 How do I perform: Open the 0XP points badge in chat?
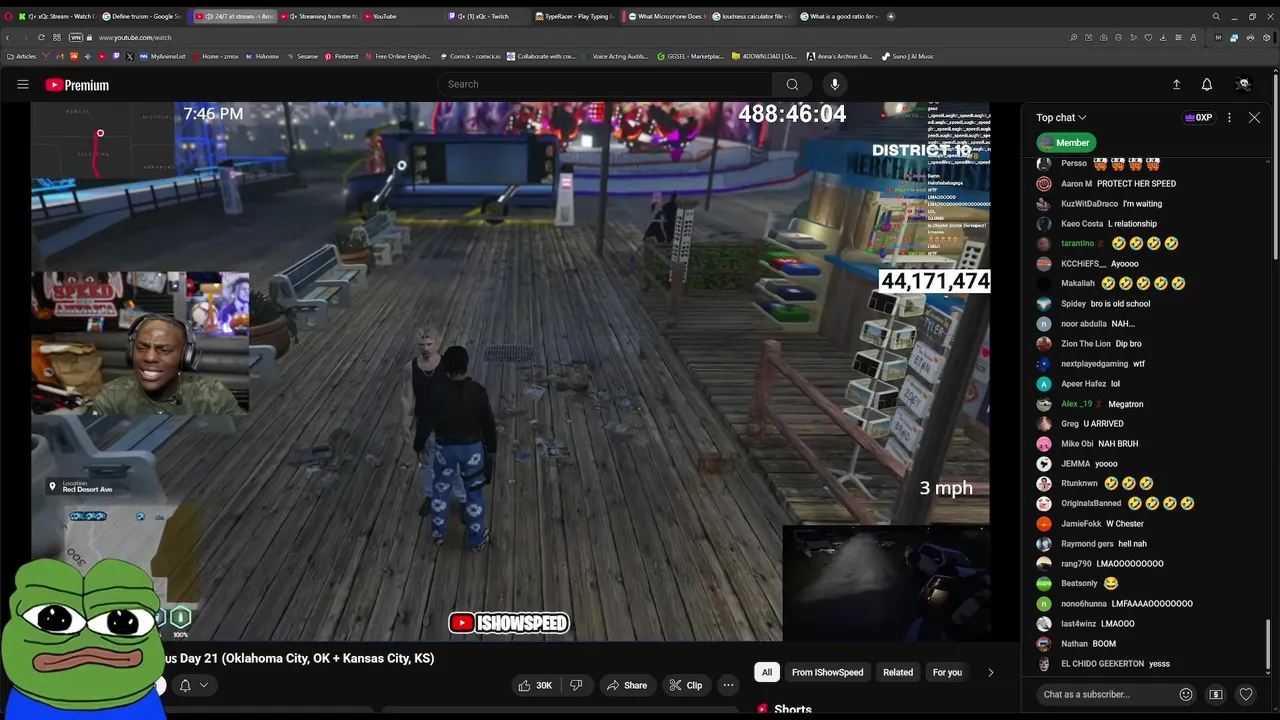point(1198,117)
